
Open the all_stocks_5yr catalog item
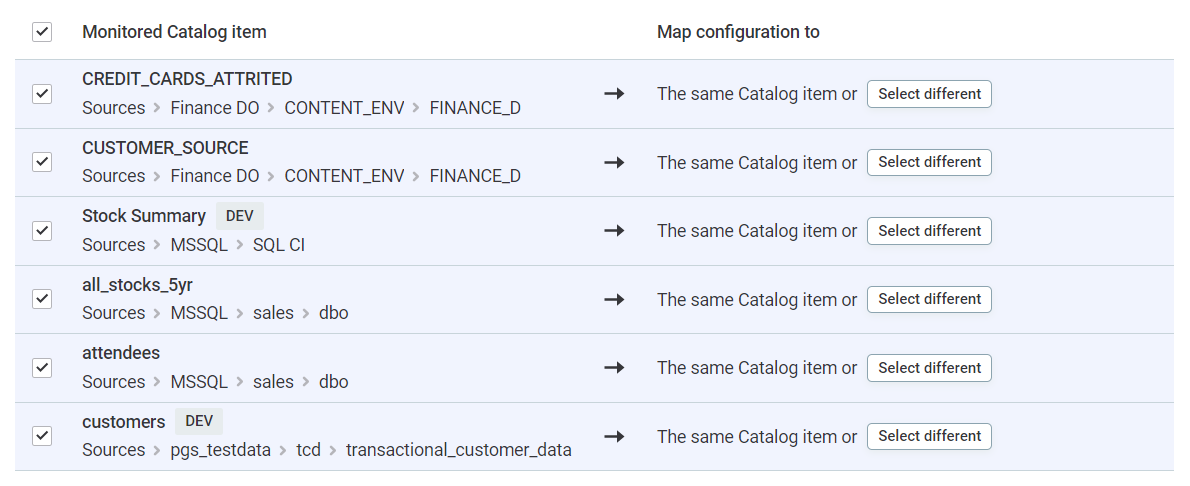pos(137,285)
